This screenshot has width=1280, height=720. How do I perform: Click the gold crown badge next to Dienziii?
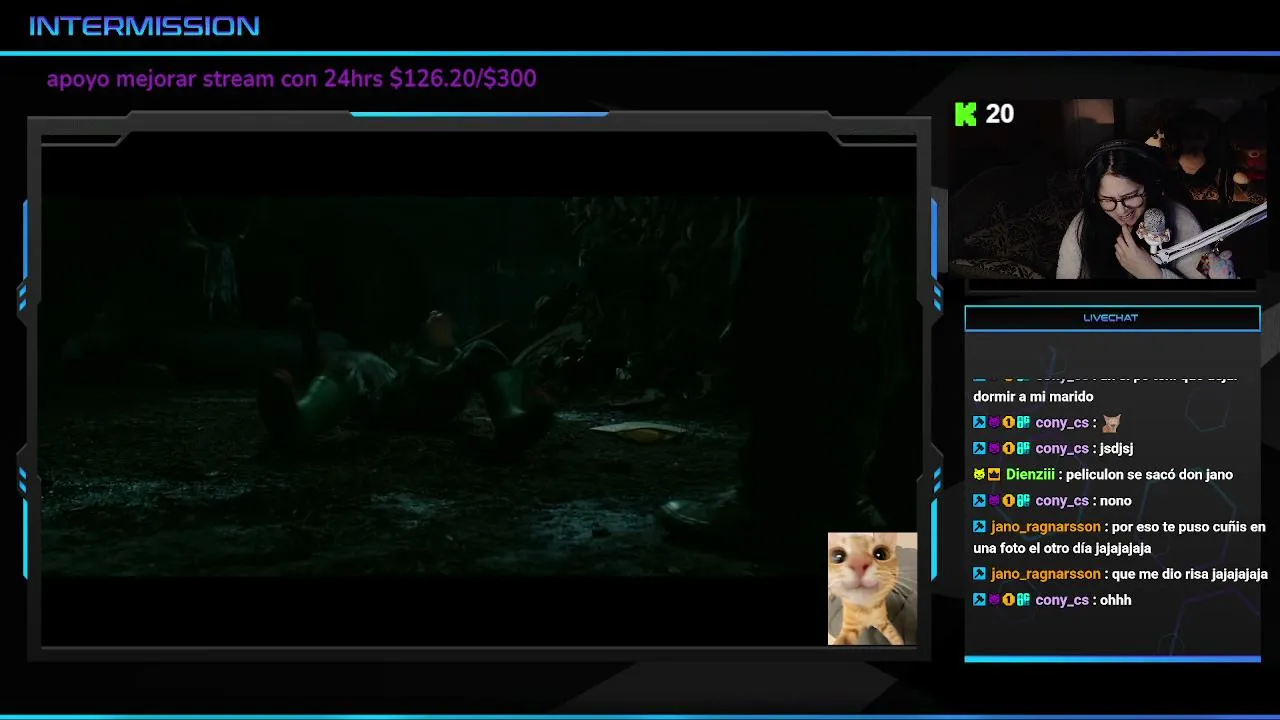pyautogui.click(x=994, y=475)
